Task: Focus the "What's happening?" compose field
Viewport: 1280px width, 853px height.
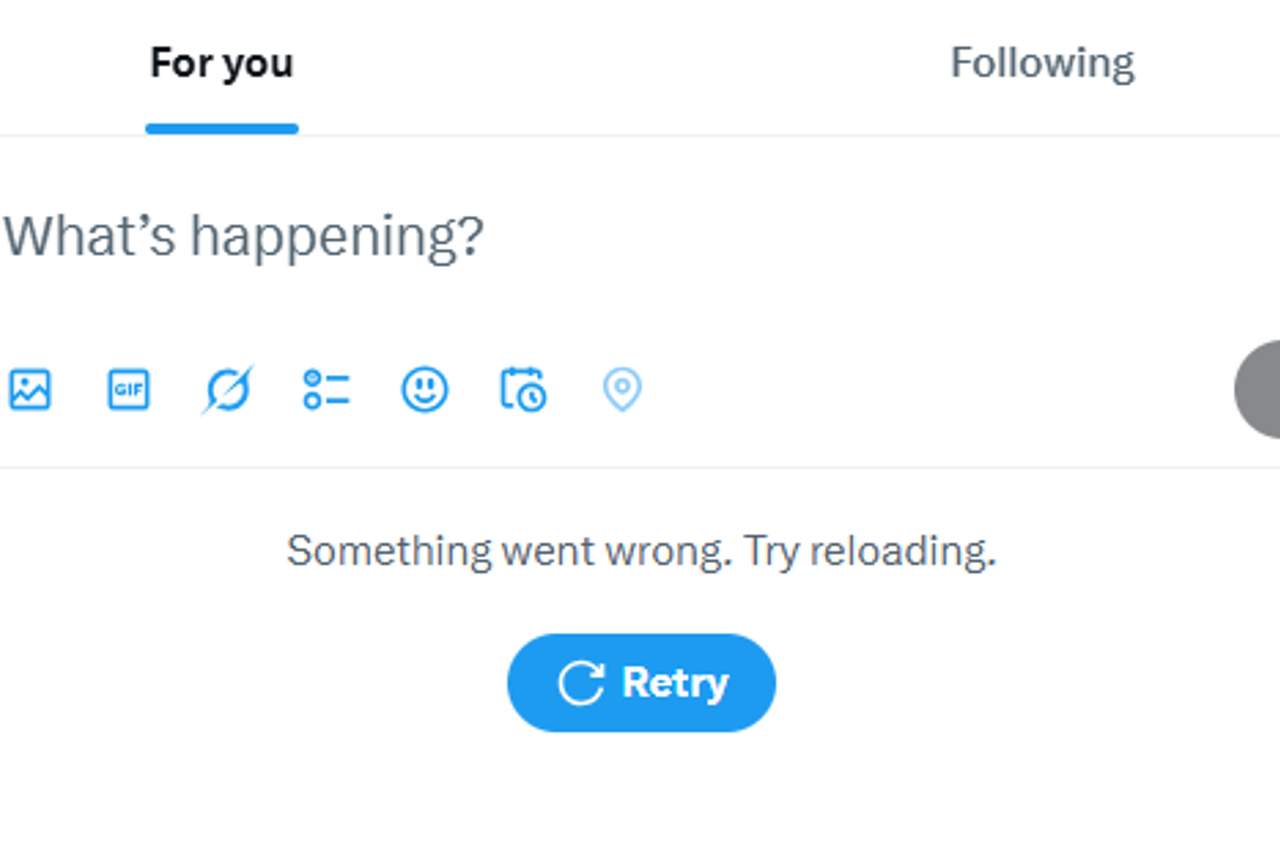Action: pos(400,237)
